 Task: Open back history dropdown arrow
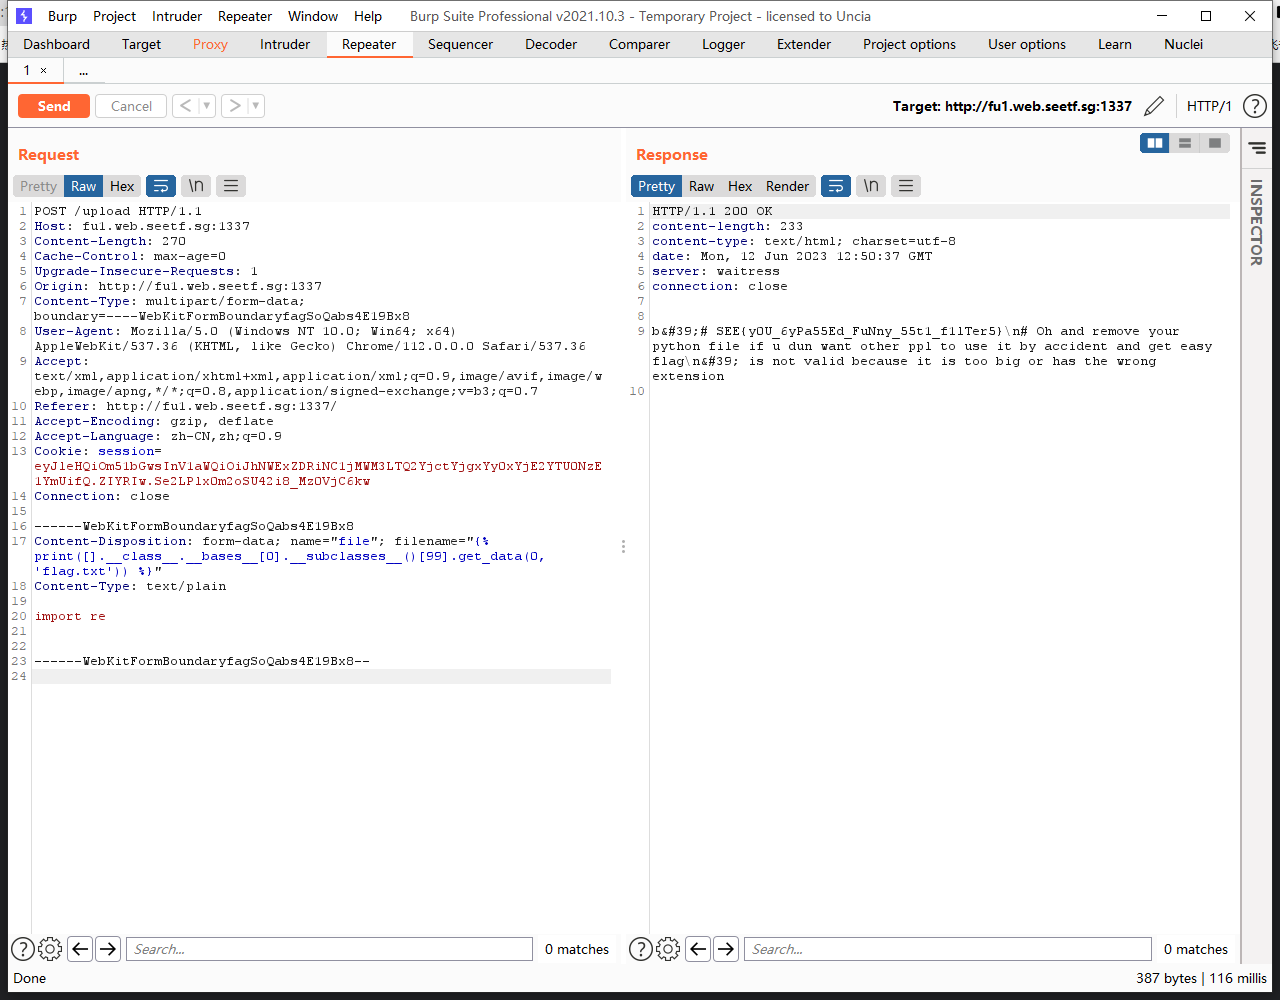pyautogui.click(x=207, y=106)
